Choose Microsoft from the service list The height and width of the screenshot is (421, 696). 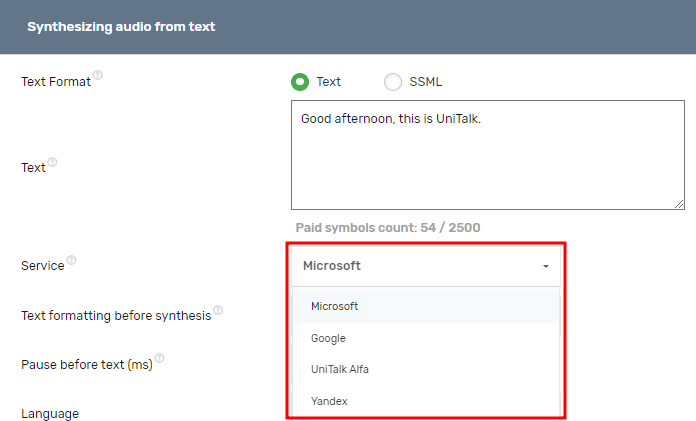pyautogui.click(x=335, y=306)
